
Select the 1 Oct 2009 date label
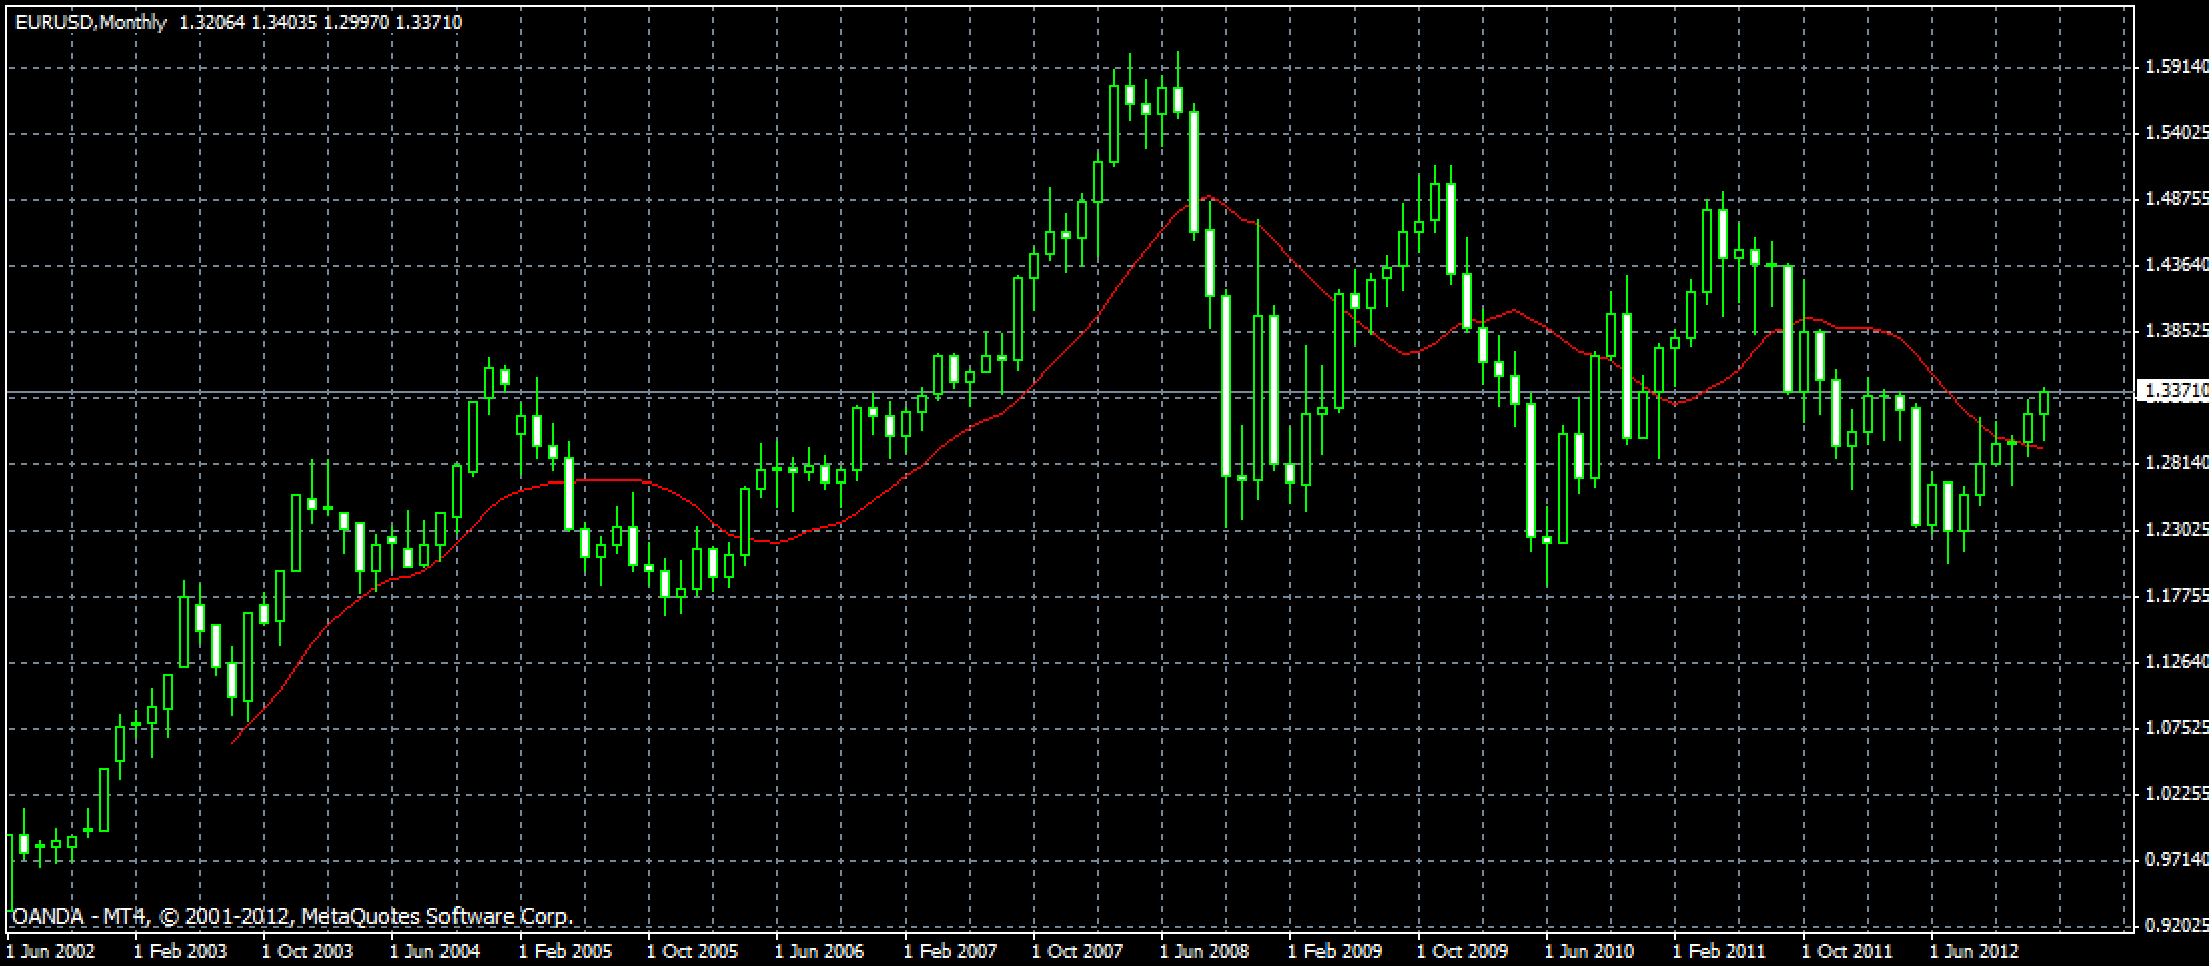click(x=1462, y=951)
